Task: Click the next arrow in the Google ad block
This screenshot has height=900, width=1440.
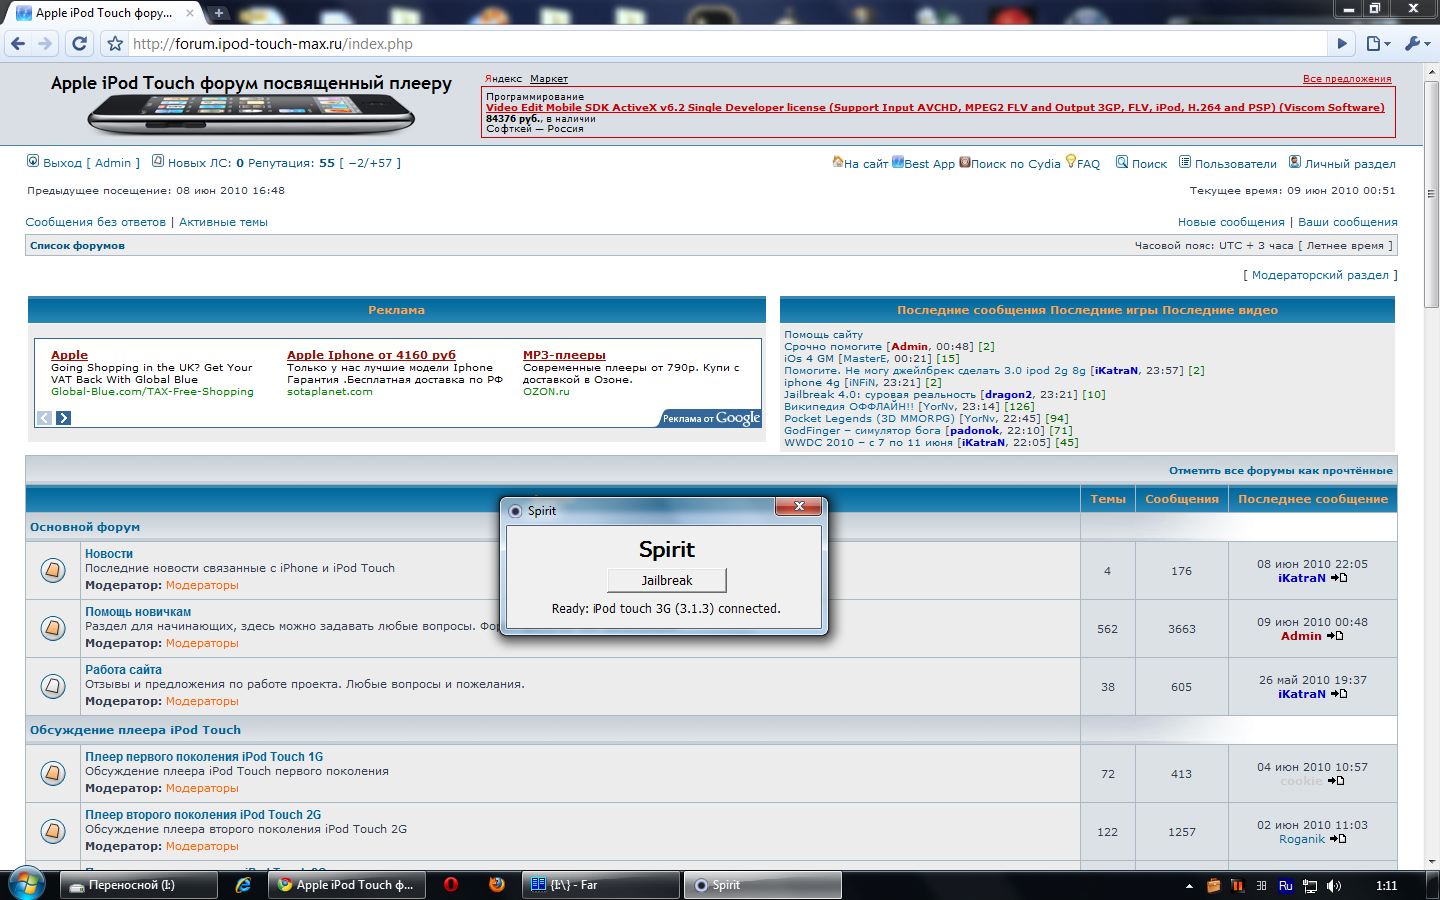Action: pyautogui.click(x=63, y=418)
